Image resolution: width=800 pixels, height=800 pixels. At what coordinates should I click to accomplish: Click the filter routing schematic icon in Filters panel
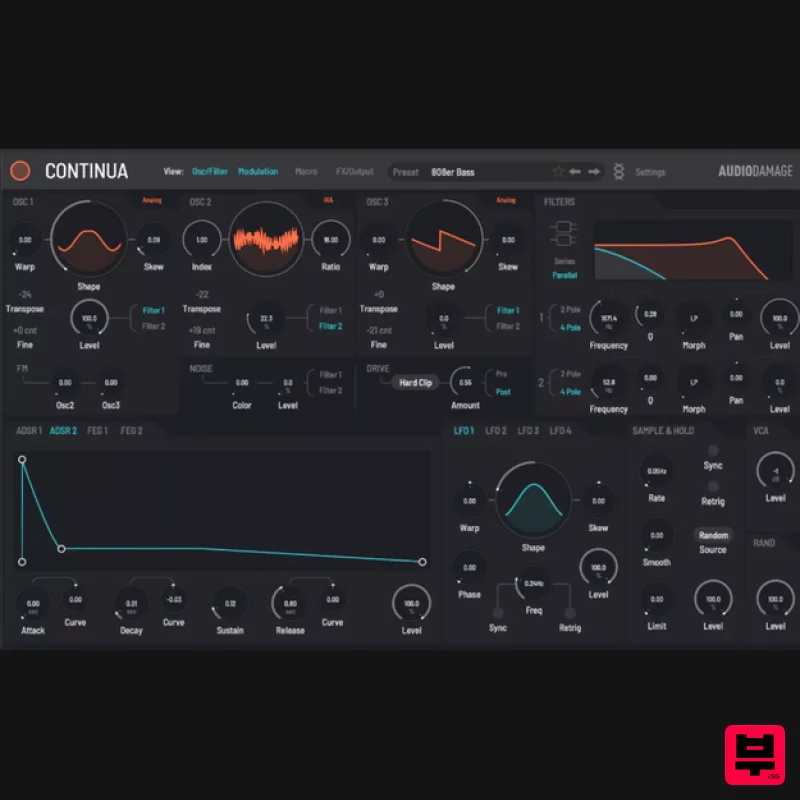(563, 232)
